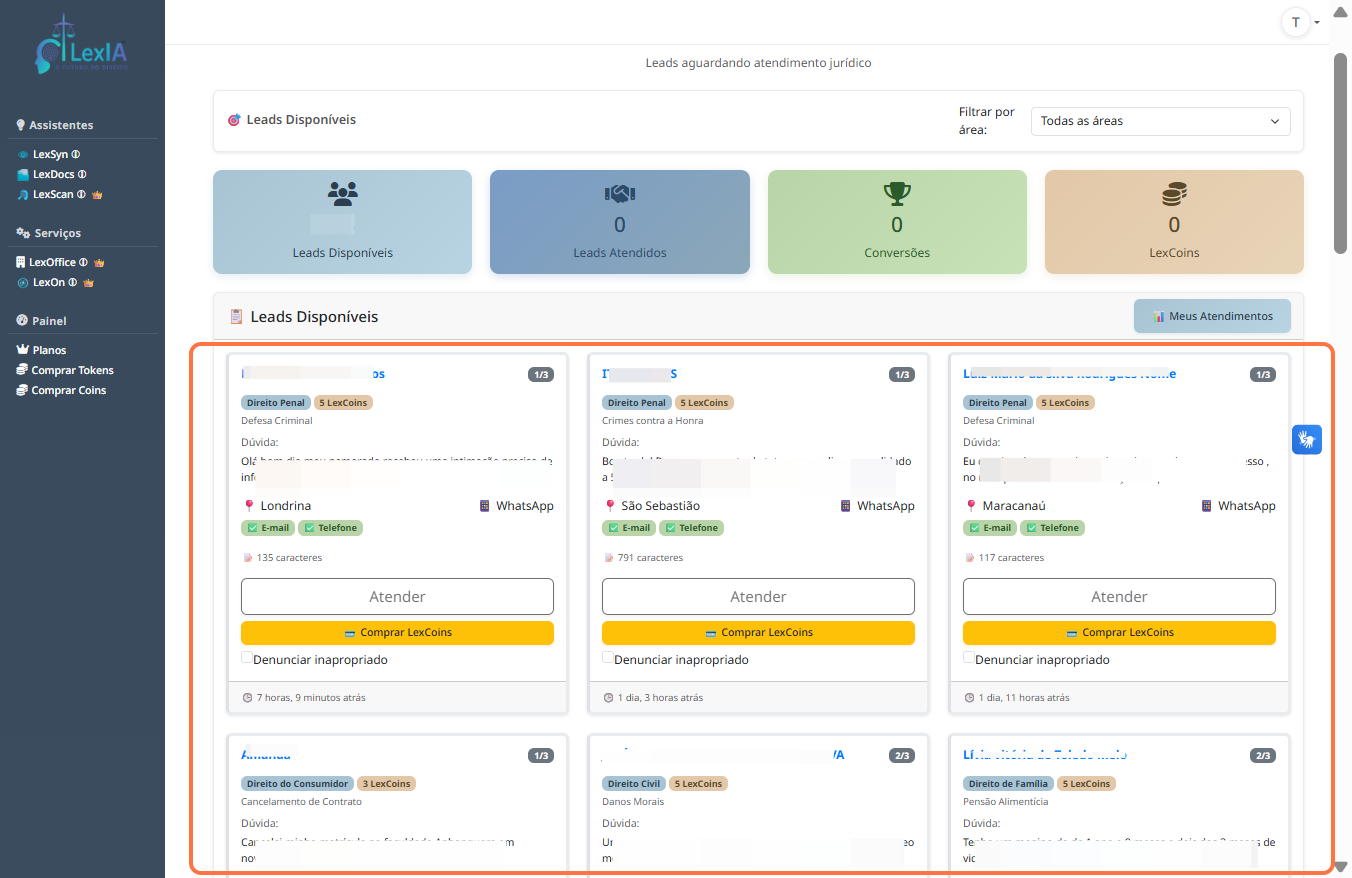The image size is (1352, 878).
Task: Open the Todas as áreas filter dropdown
Action: 1160,121
